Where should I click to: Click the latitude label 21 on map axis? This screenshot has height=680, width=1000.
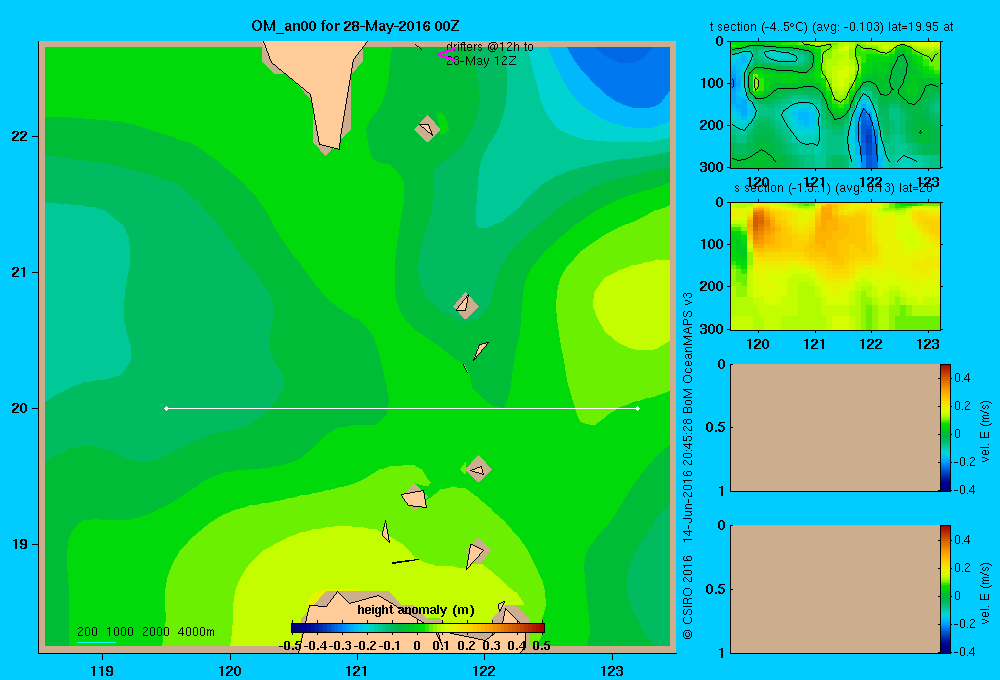click(20, 272)
